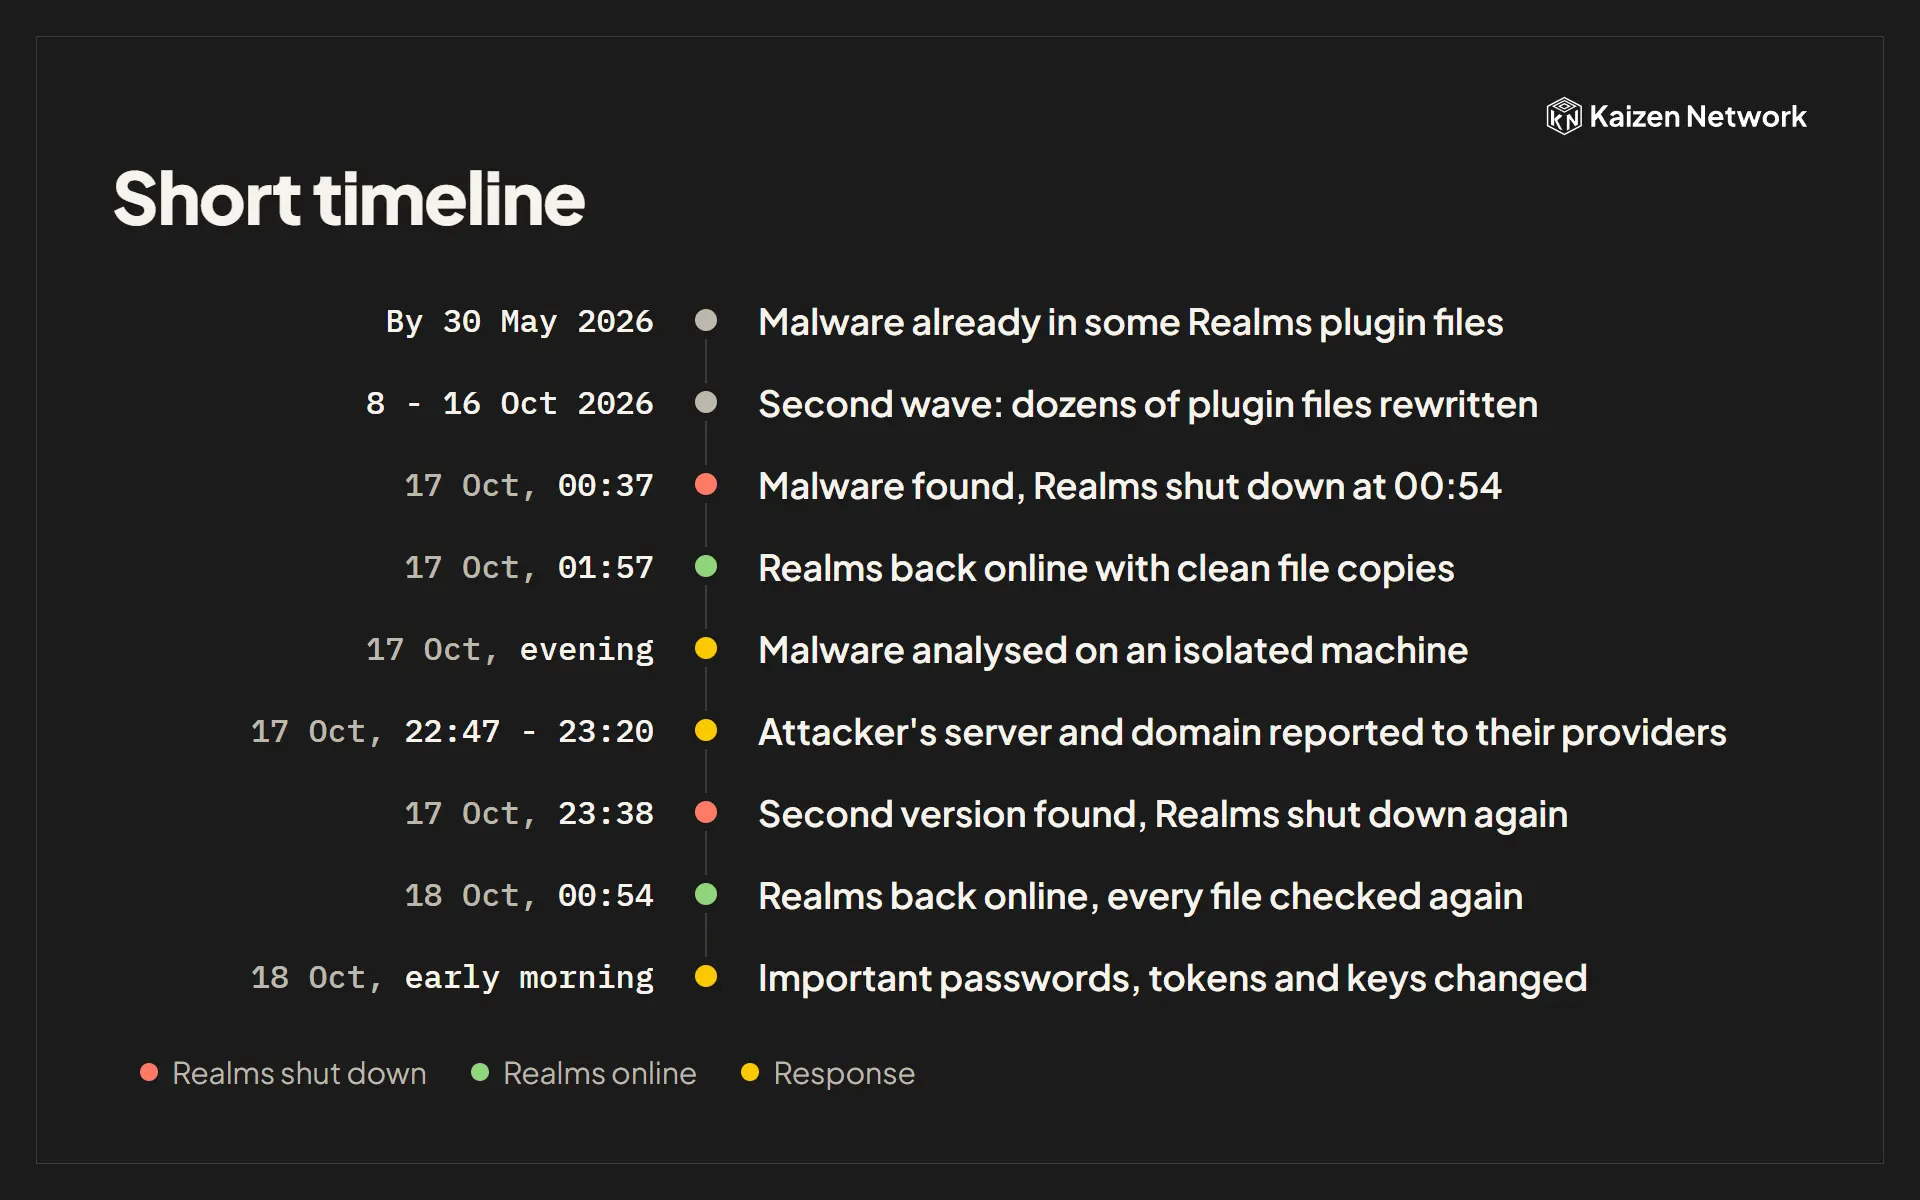Screen dimensions: 1920x1200
Task: Click the yellow marker at 22:47 - 23:20
Action: click(706, 730)
